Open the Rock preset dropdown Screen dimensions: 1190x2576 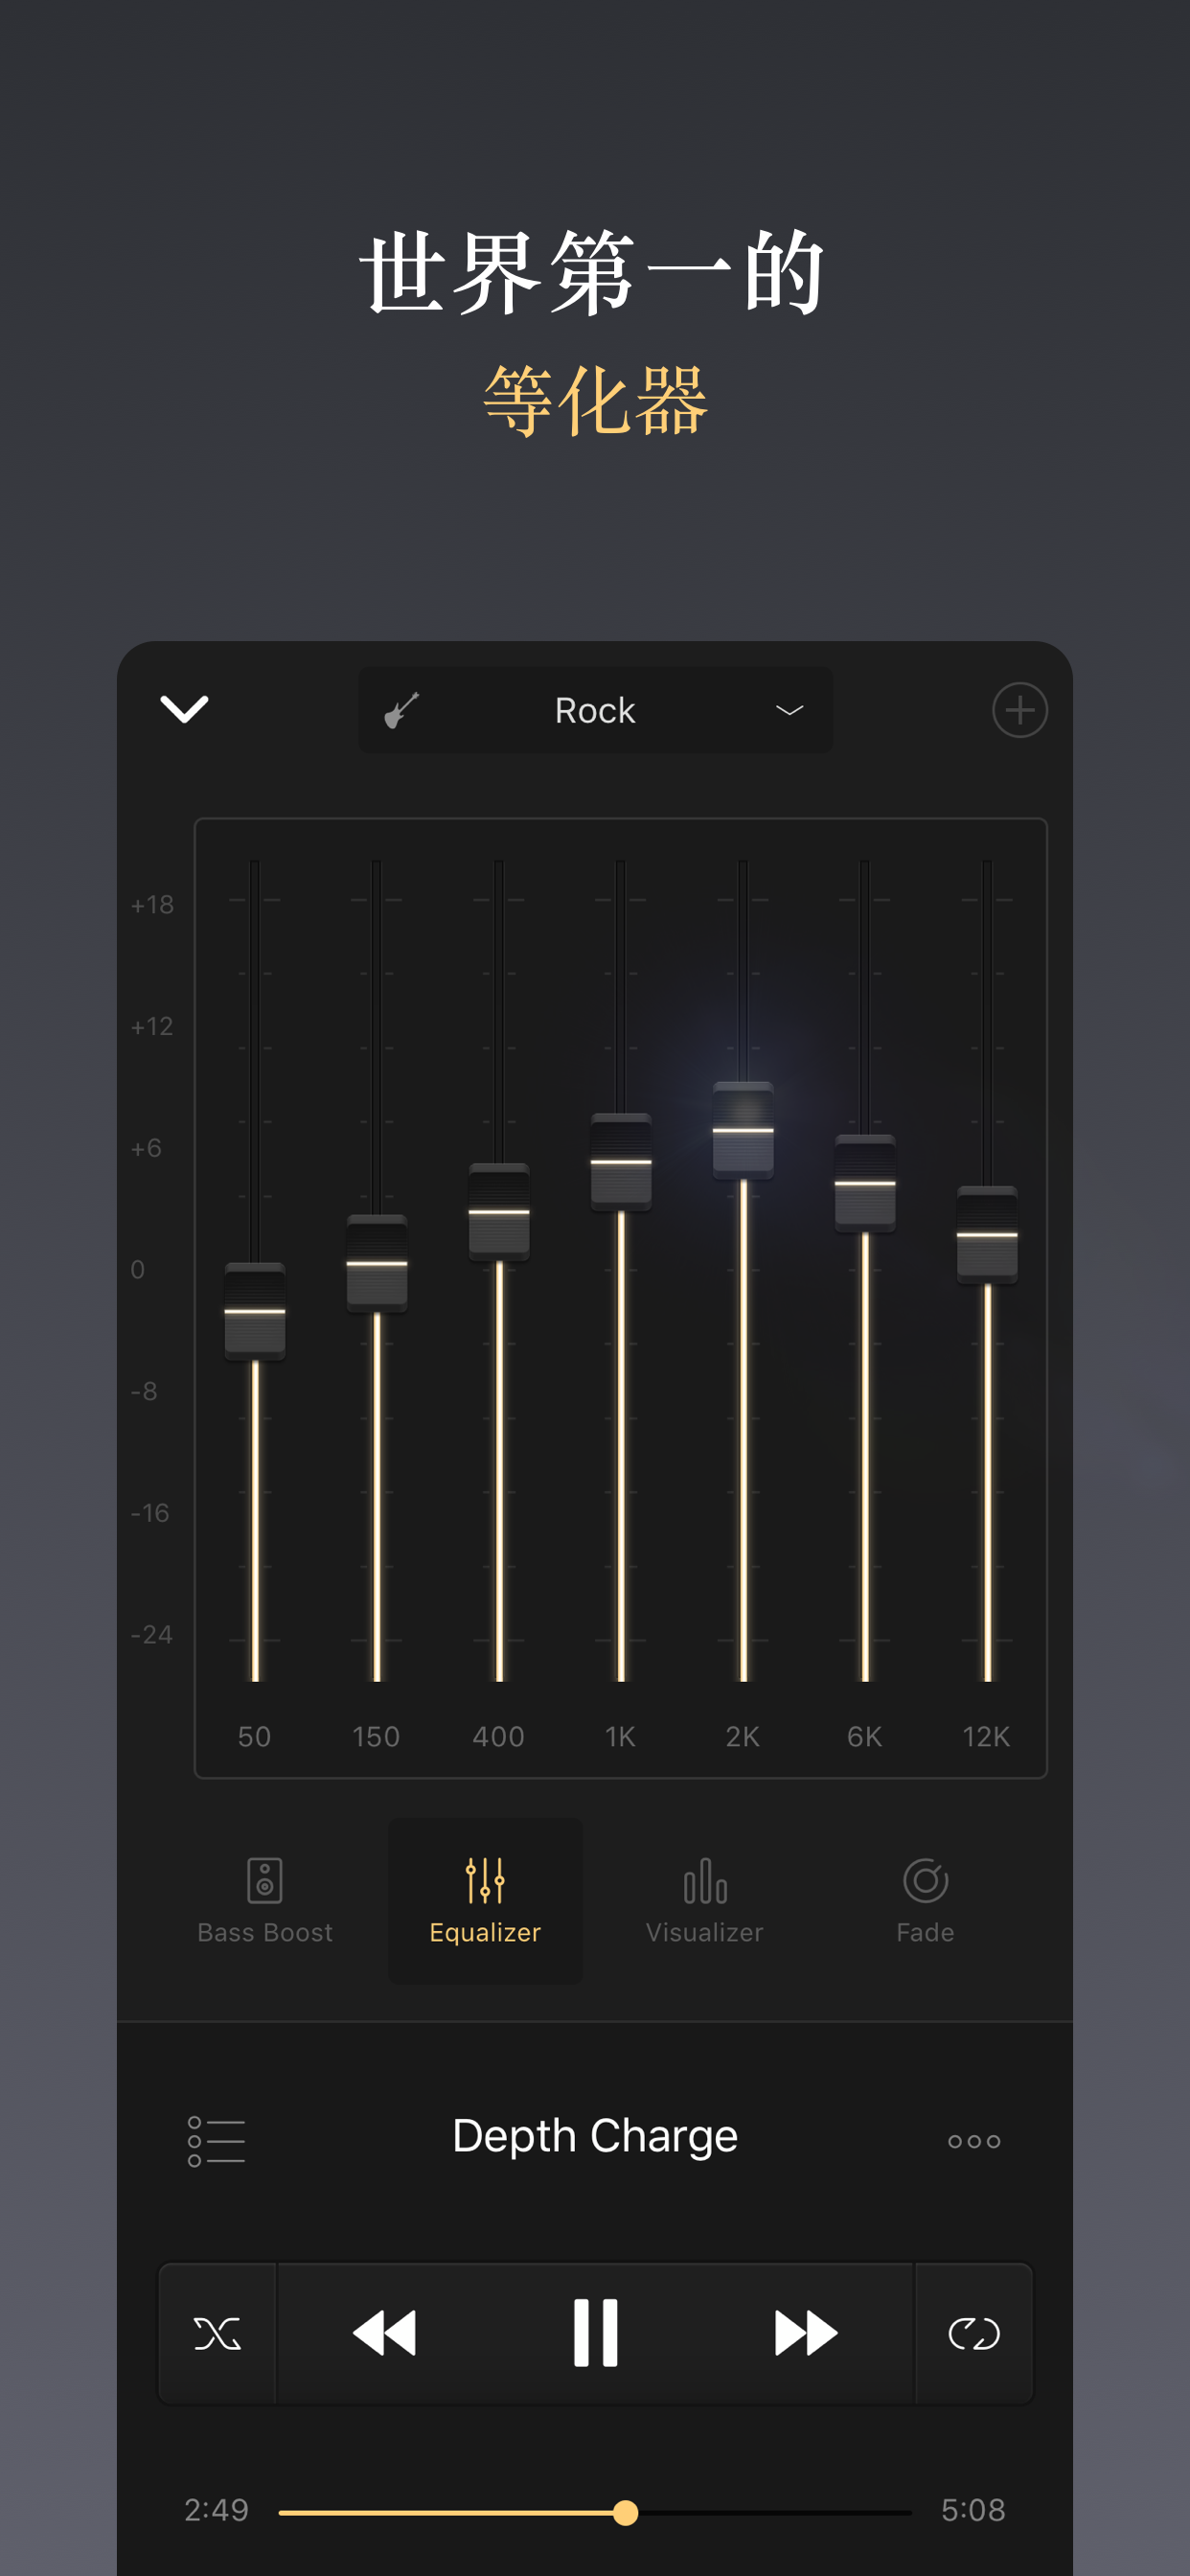[595, 710]
